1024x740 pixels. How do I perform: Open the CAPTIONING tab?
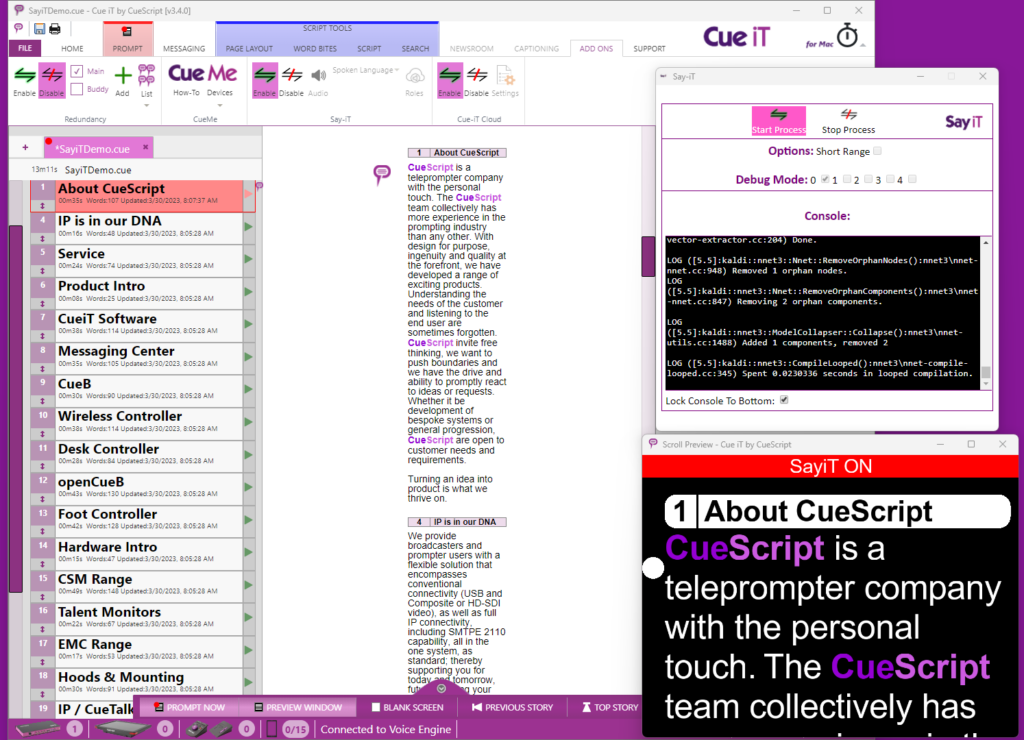tap(538, 47)
